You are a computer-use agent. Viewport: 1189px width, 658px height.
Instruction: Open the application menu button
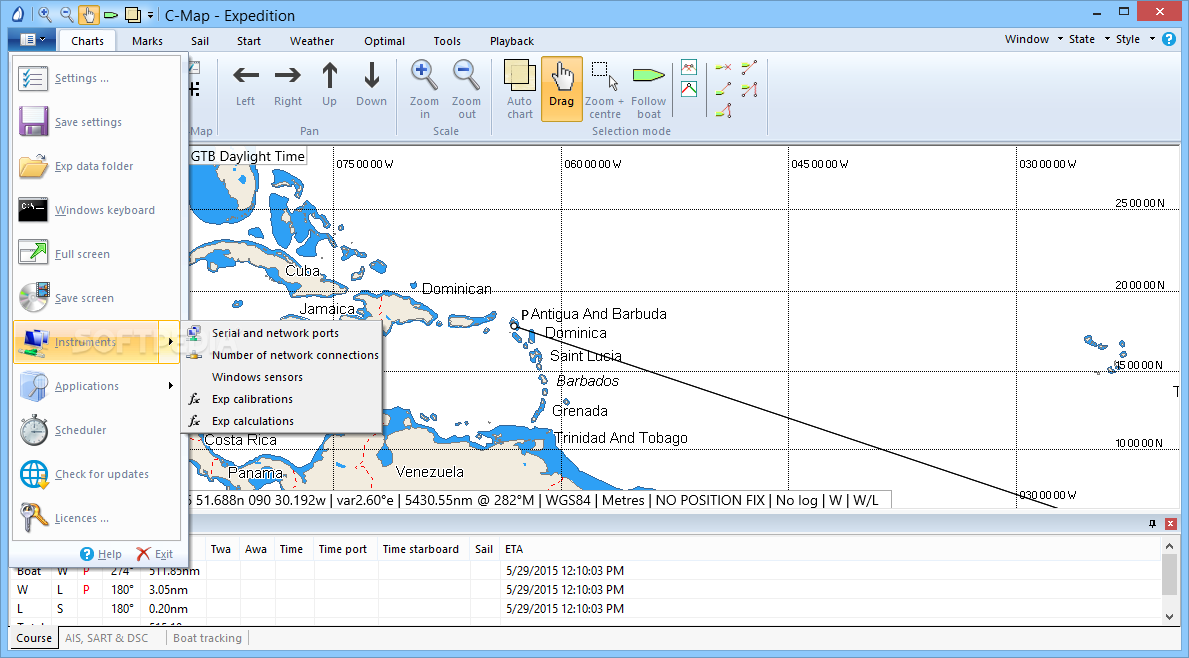32,39
